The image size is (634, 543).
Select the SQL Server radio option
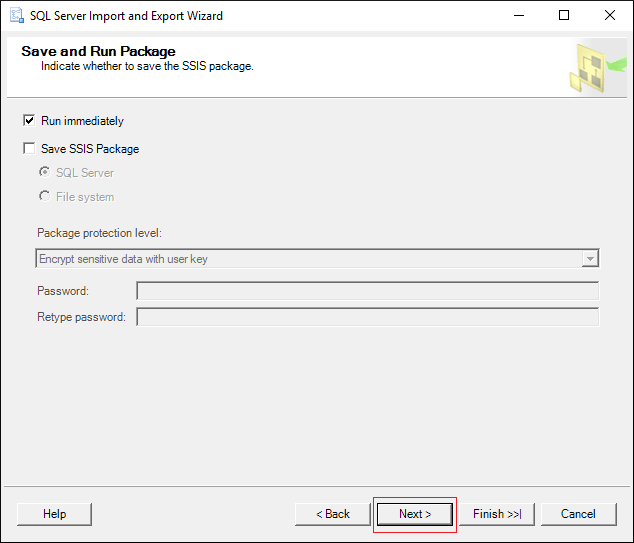coord(44,173)
